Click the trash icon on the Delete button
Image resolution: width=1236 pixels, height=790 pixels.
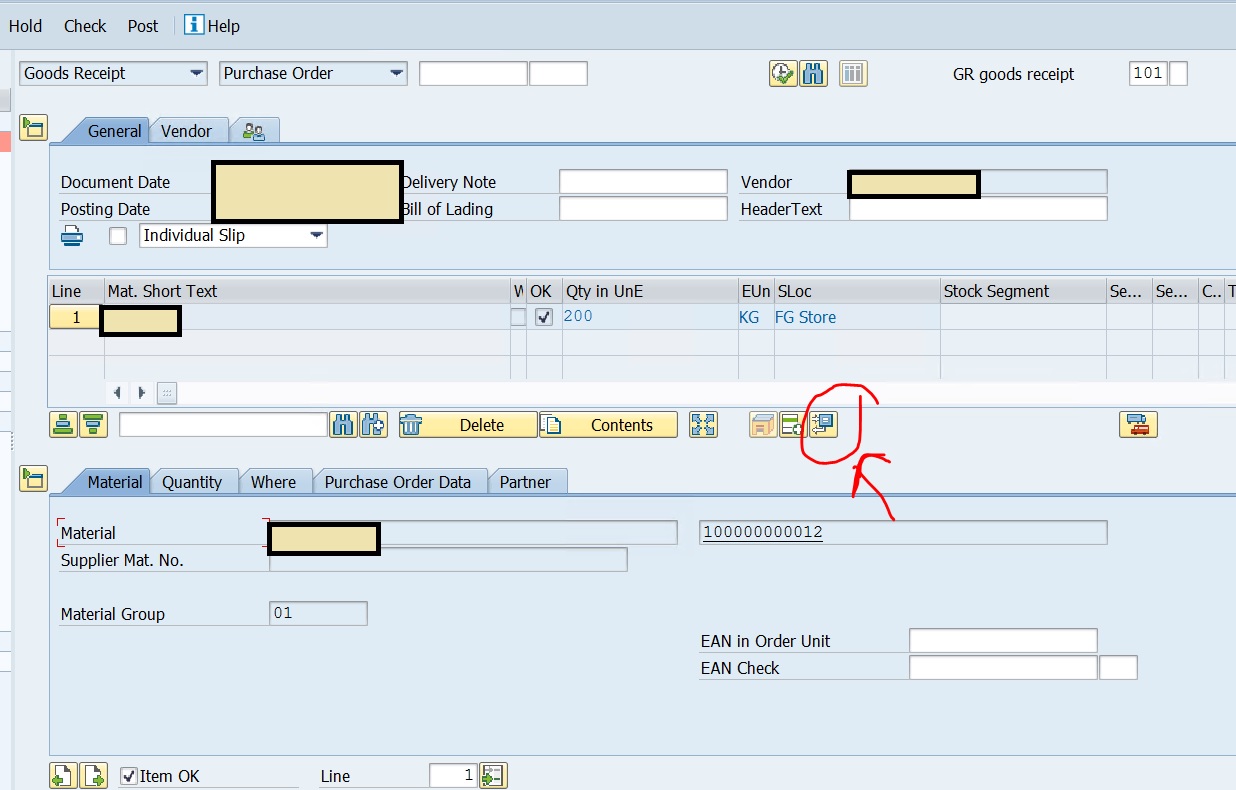pos(411,425)
